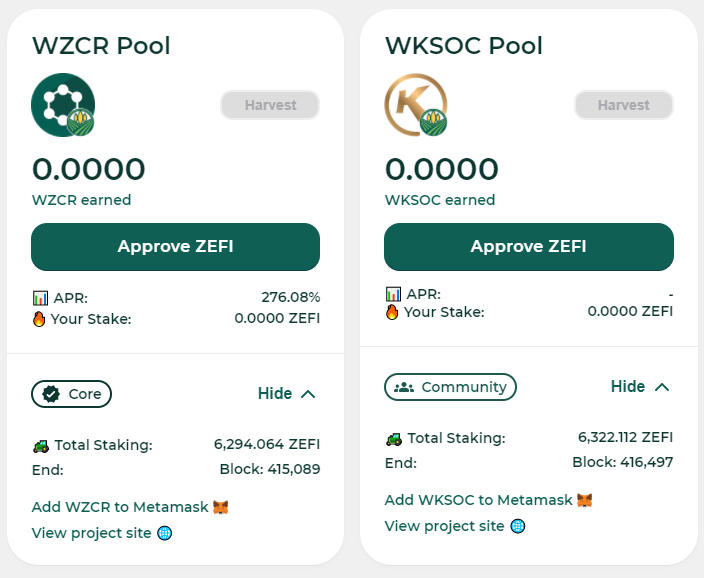Click the up chevron in WKSOC pool

[x=662, y=387]
